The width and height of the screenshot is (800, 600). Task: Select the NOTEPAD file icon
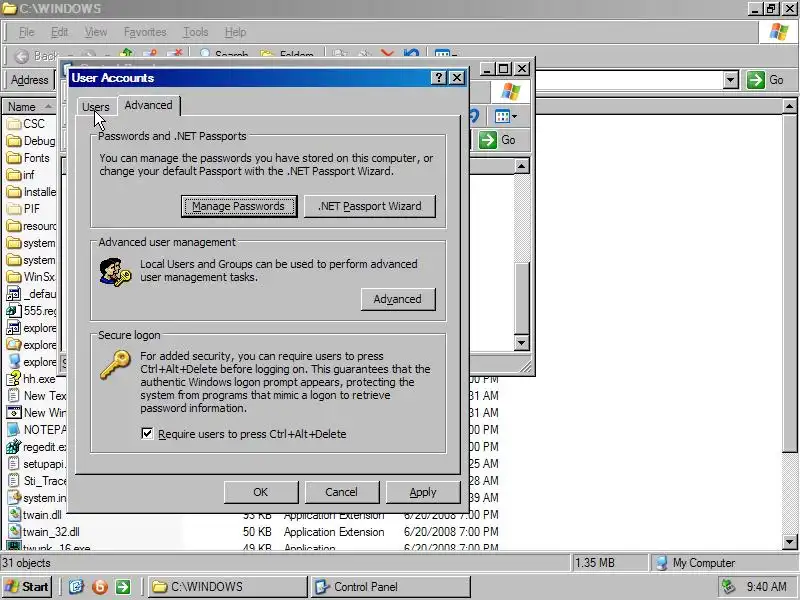tap(13, 430)
